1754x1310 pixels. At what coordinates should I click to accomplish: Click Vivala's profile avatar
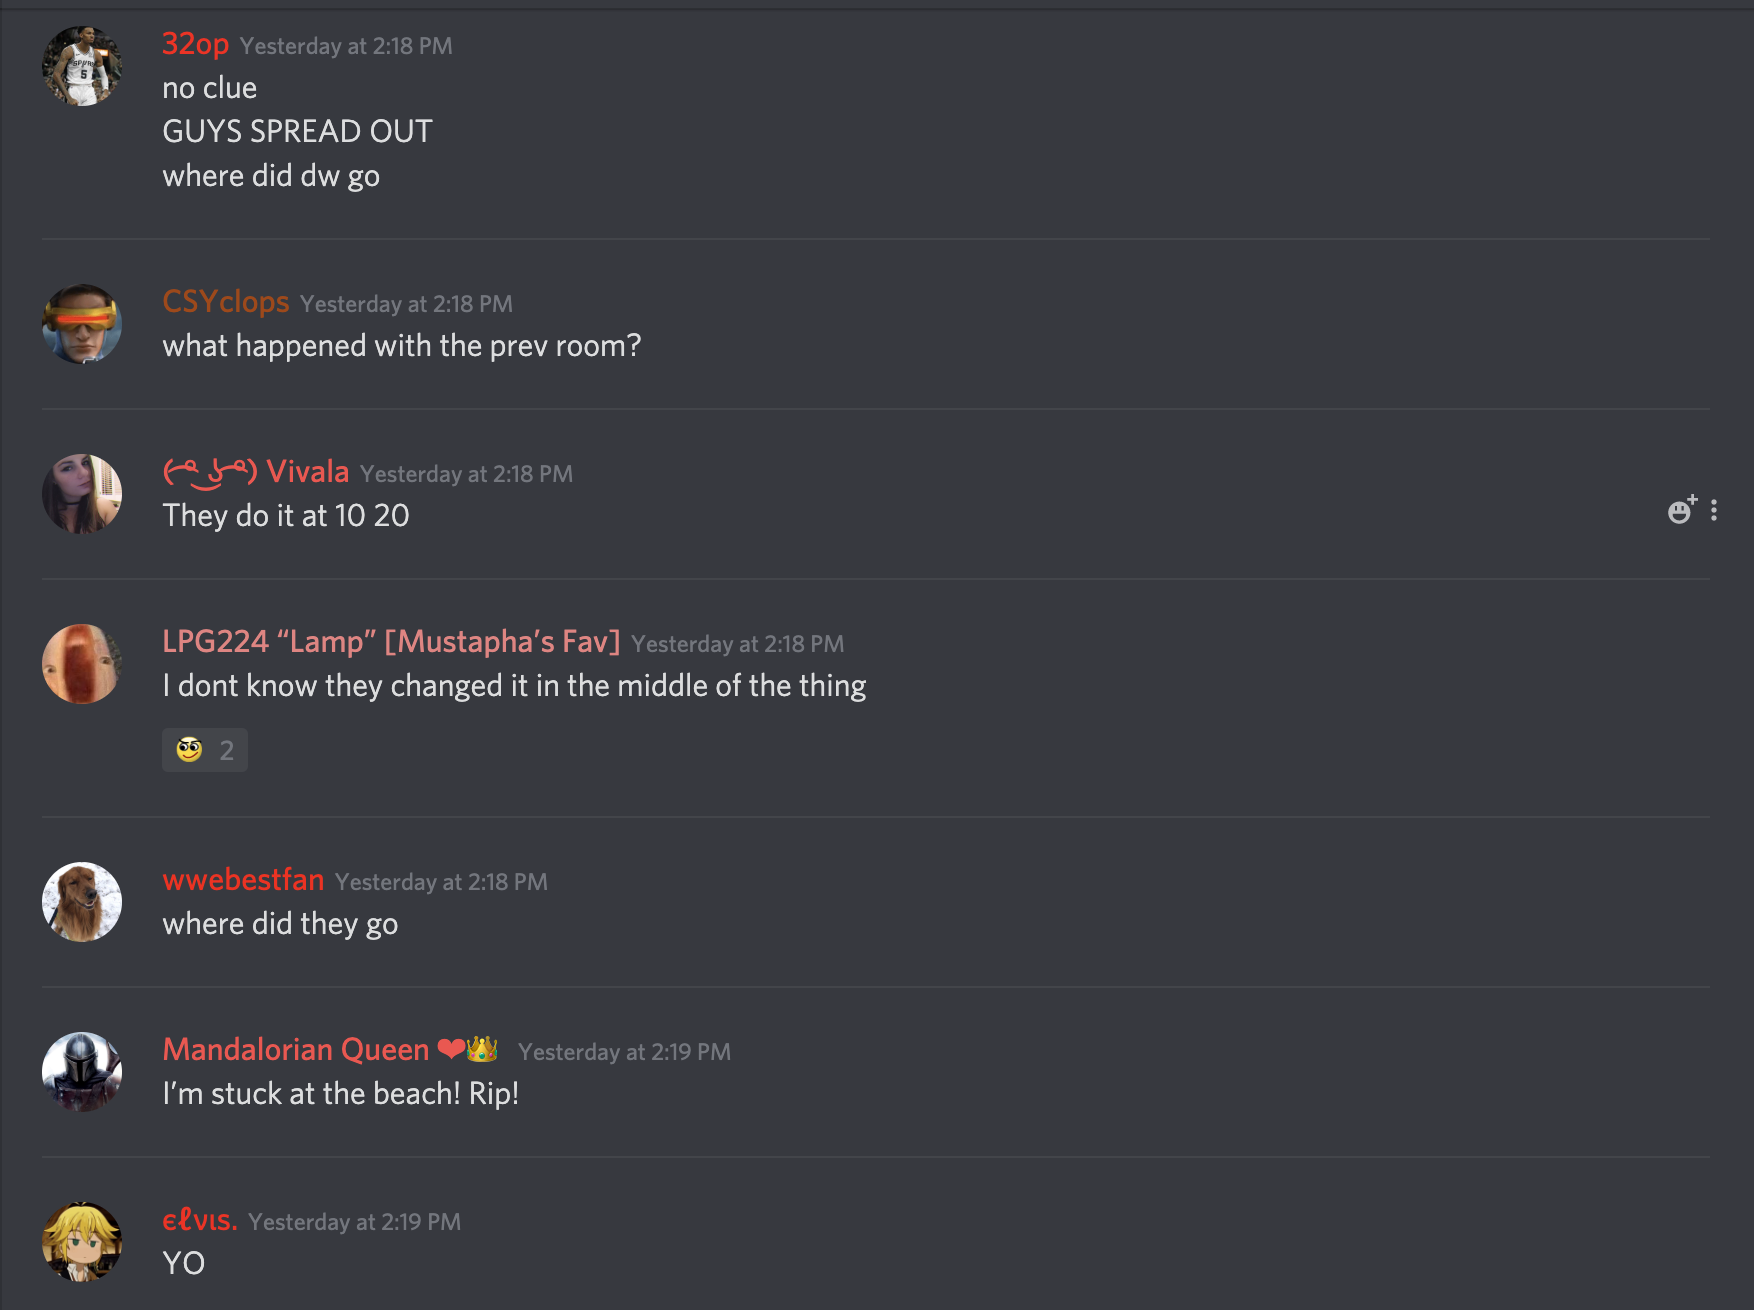(82, 494)
